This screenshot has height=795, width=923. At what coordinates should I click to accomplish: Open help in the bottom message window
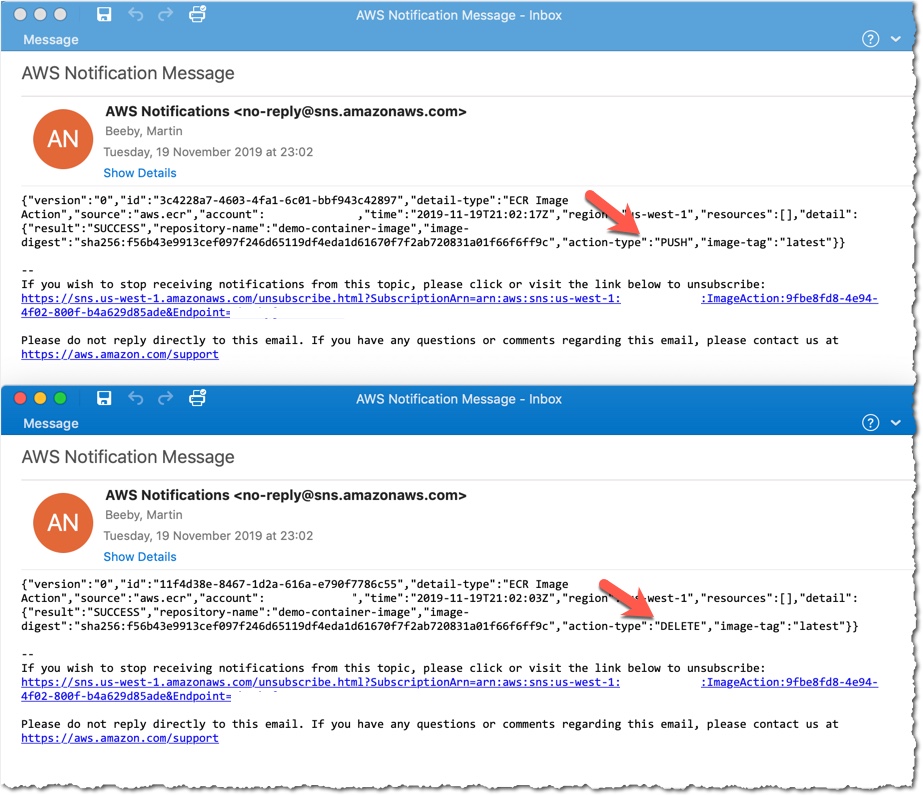tap(870, 423)
